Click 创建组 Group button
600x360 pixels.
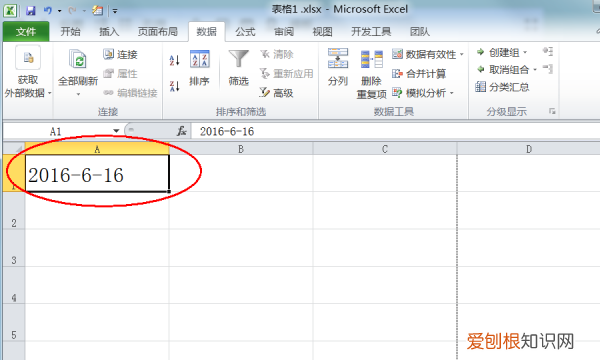[498, 52]
